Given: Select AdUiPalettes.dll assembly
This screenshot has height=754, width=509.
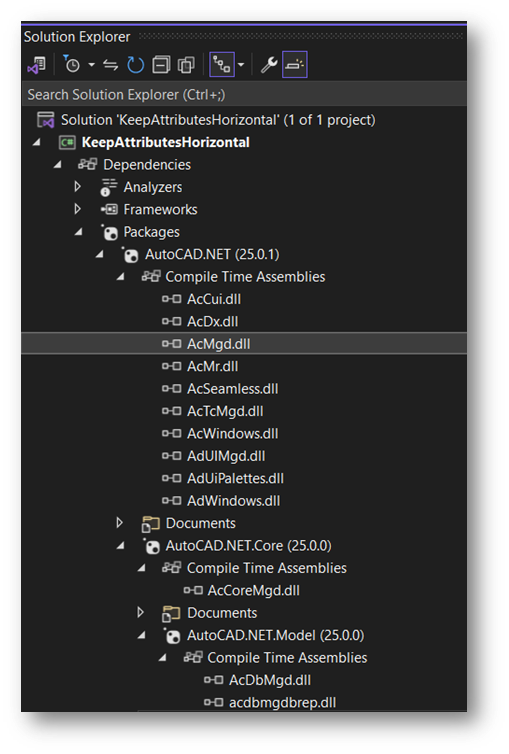Looking at the screenshot, I should coord(236,478).
